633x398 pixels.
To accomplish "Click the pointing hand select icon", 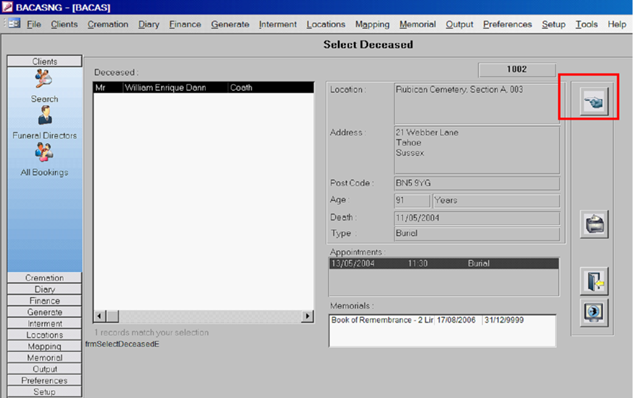I will point(594,102).
